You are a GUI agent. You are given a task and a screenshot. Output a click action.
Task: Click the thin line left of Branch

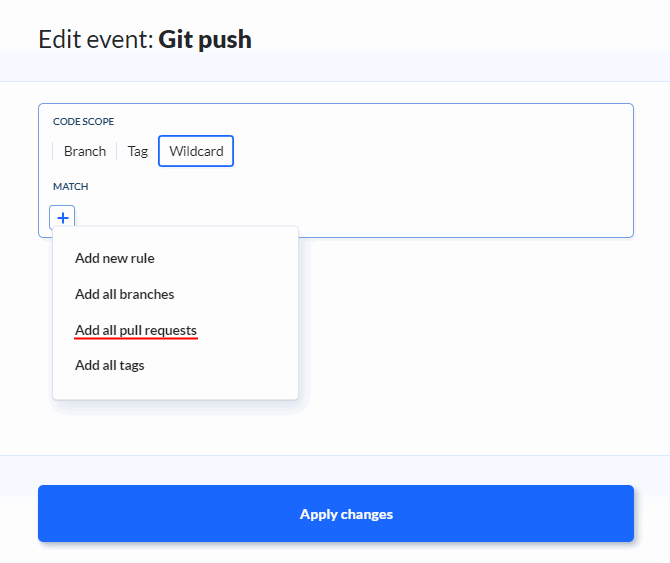coord(53,151)
